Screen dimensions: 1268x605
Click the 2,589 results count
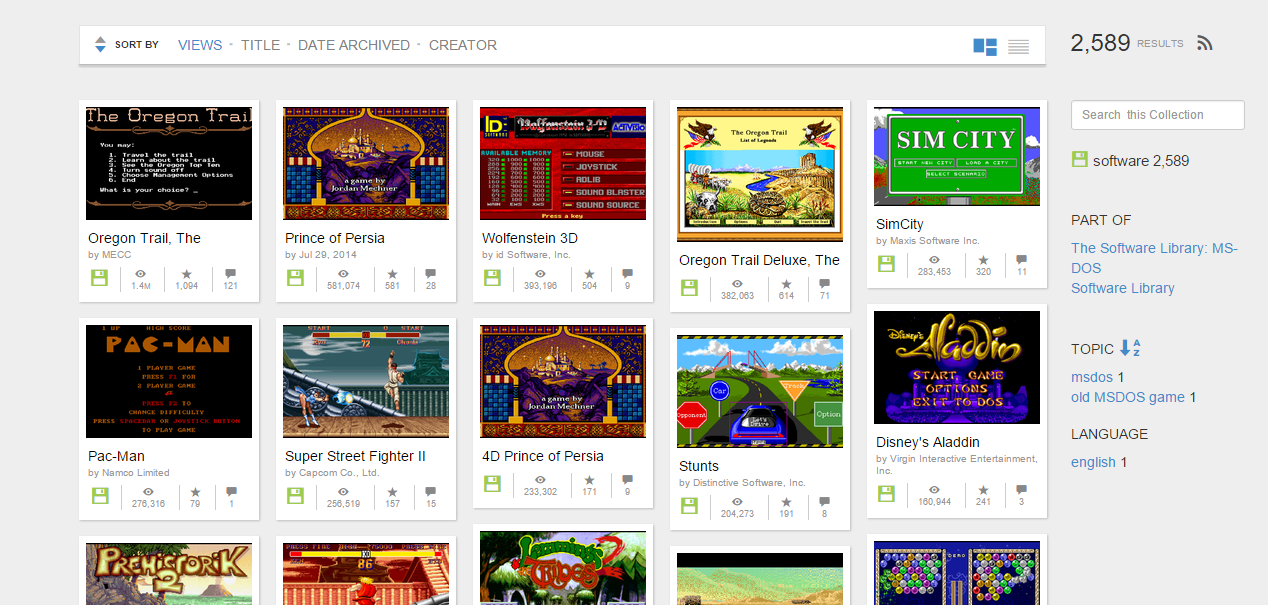pyautogui.click(x=1100, y=43)
